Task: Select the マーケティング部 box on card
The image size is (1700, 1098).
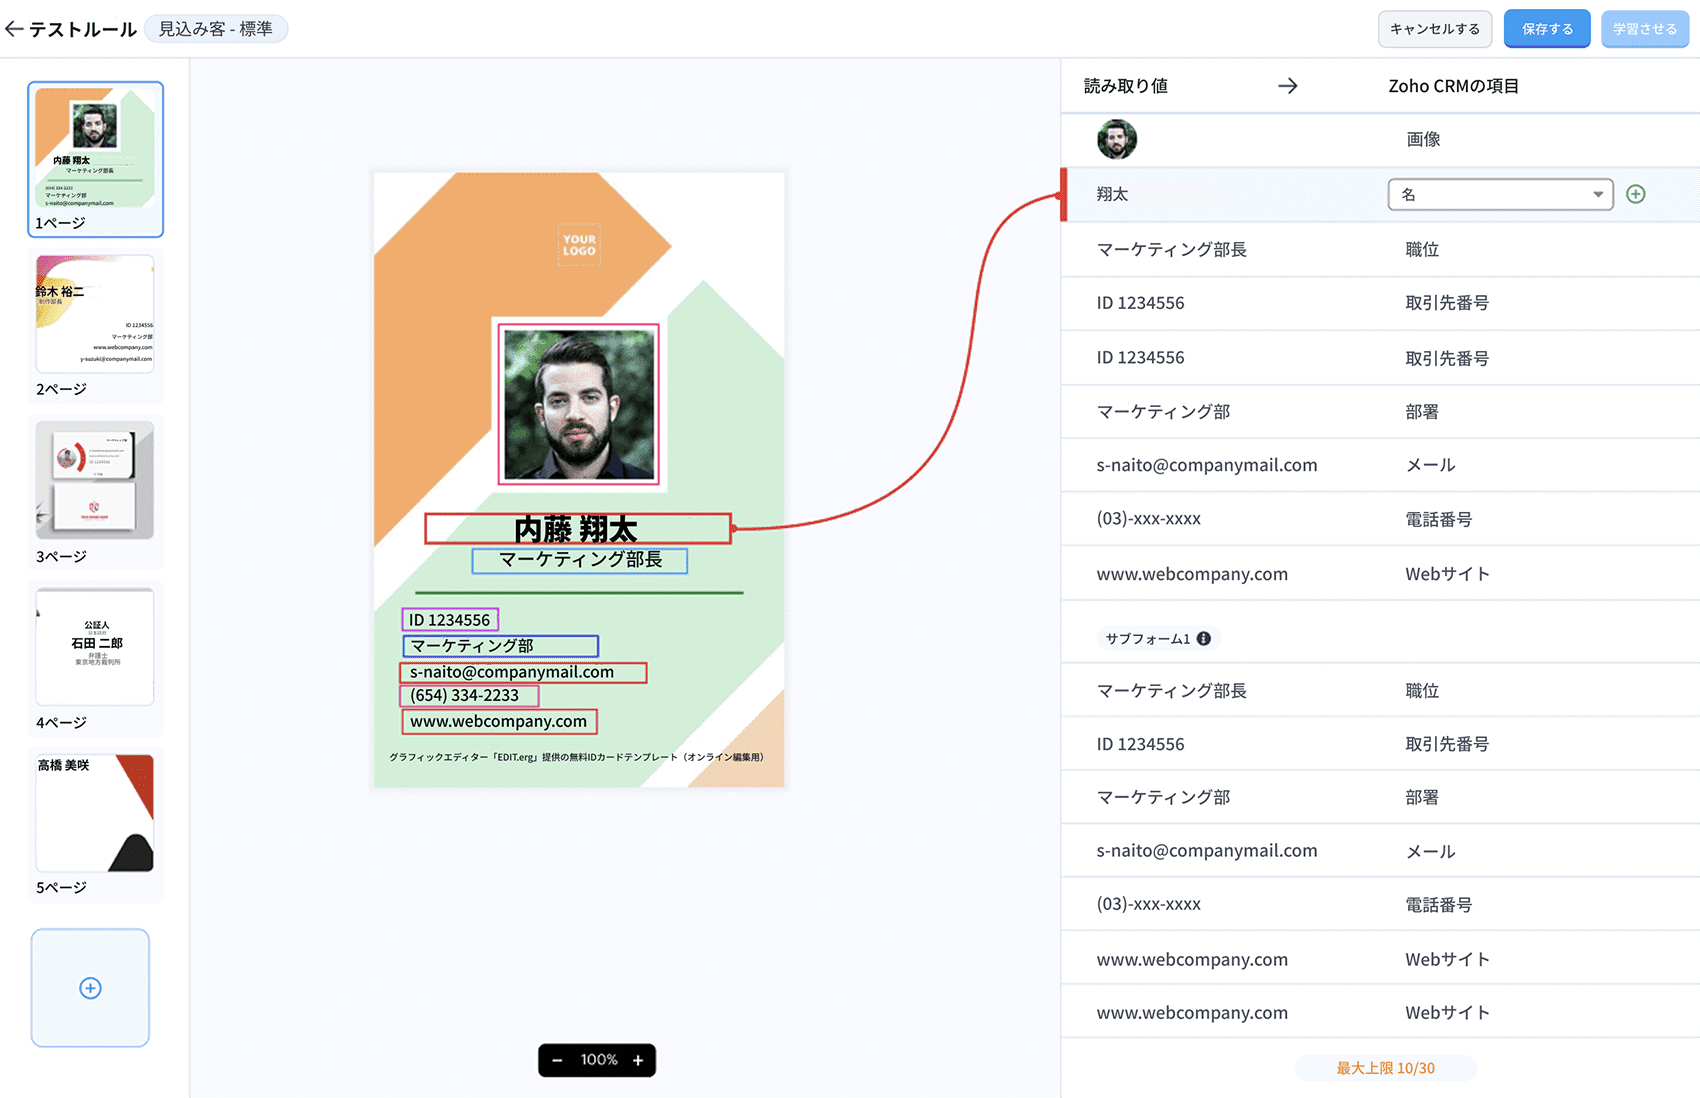Action: (501, 646)
